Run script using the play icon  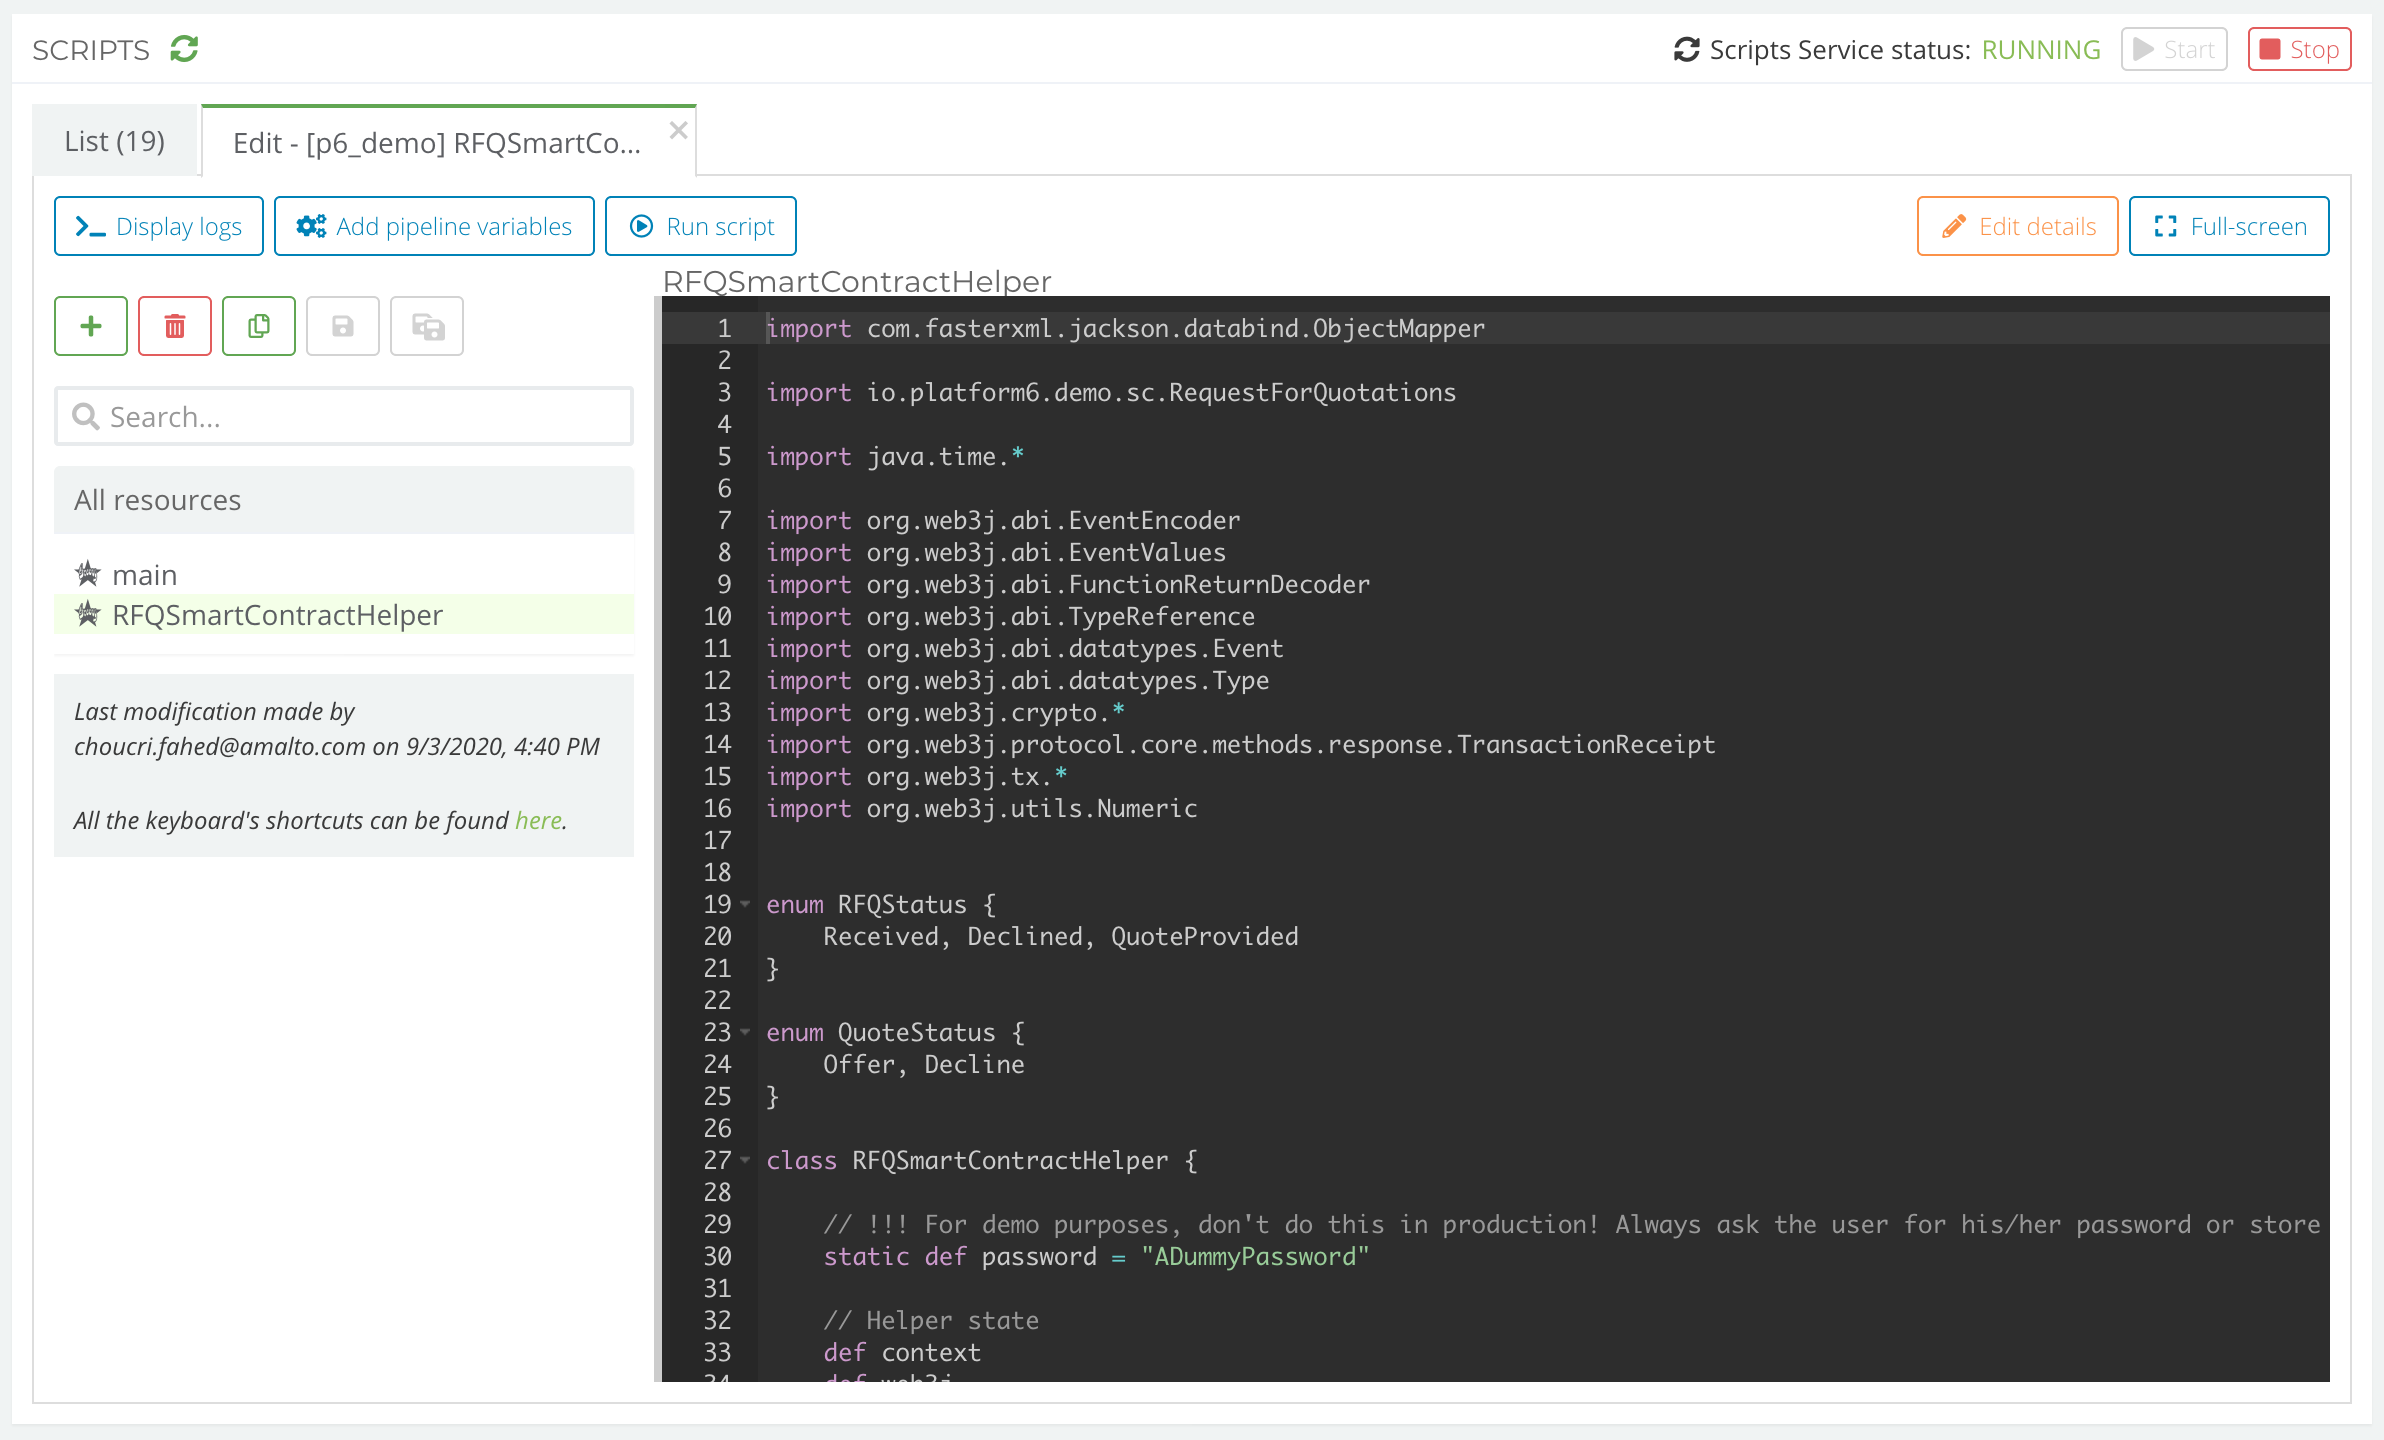tap(641, 226)
